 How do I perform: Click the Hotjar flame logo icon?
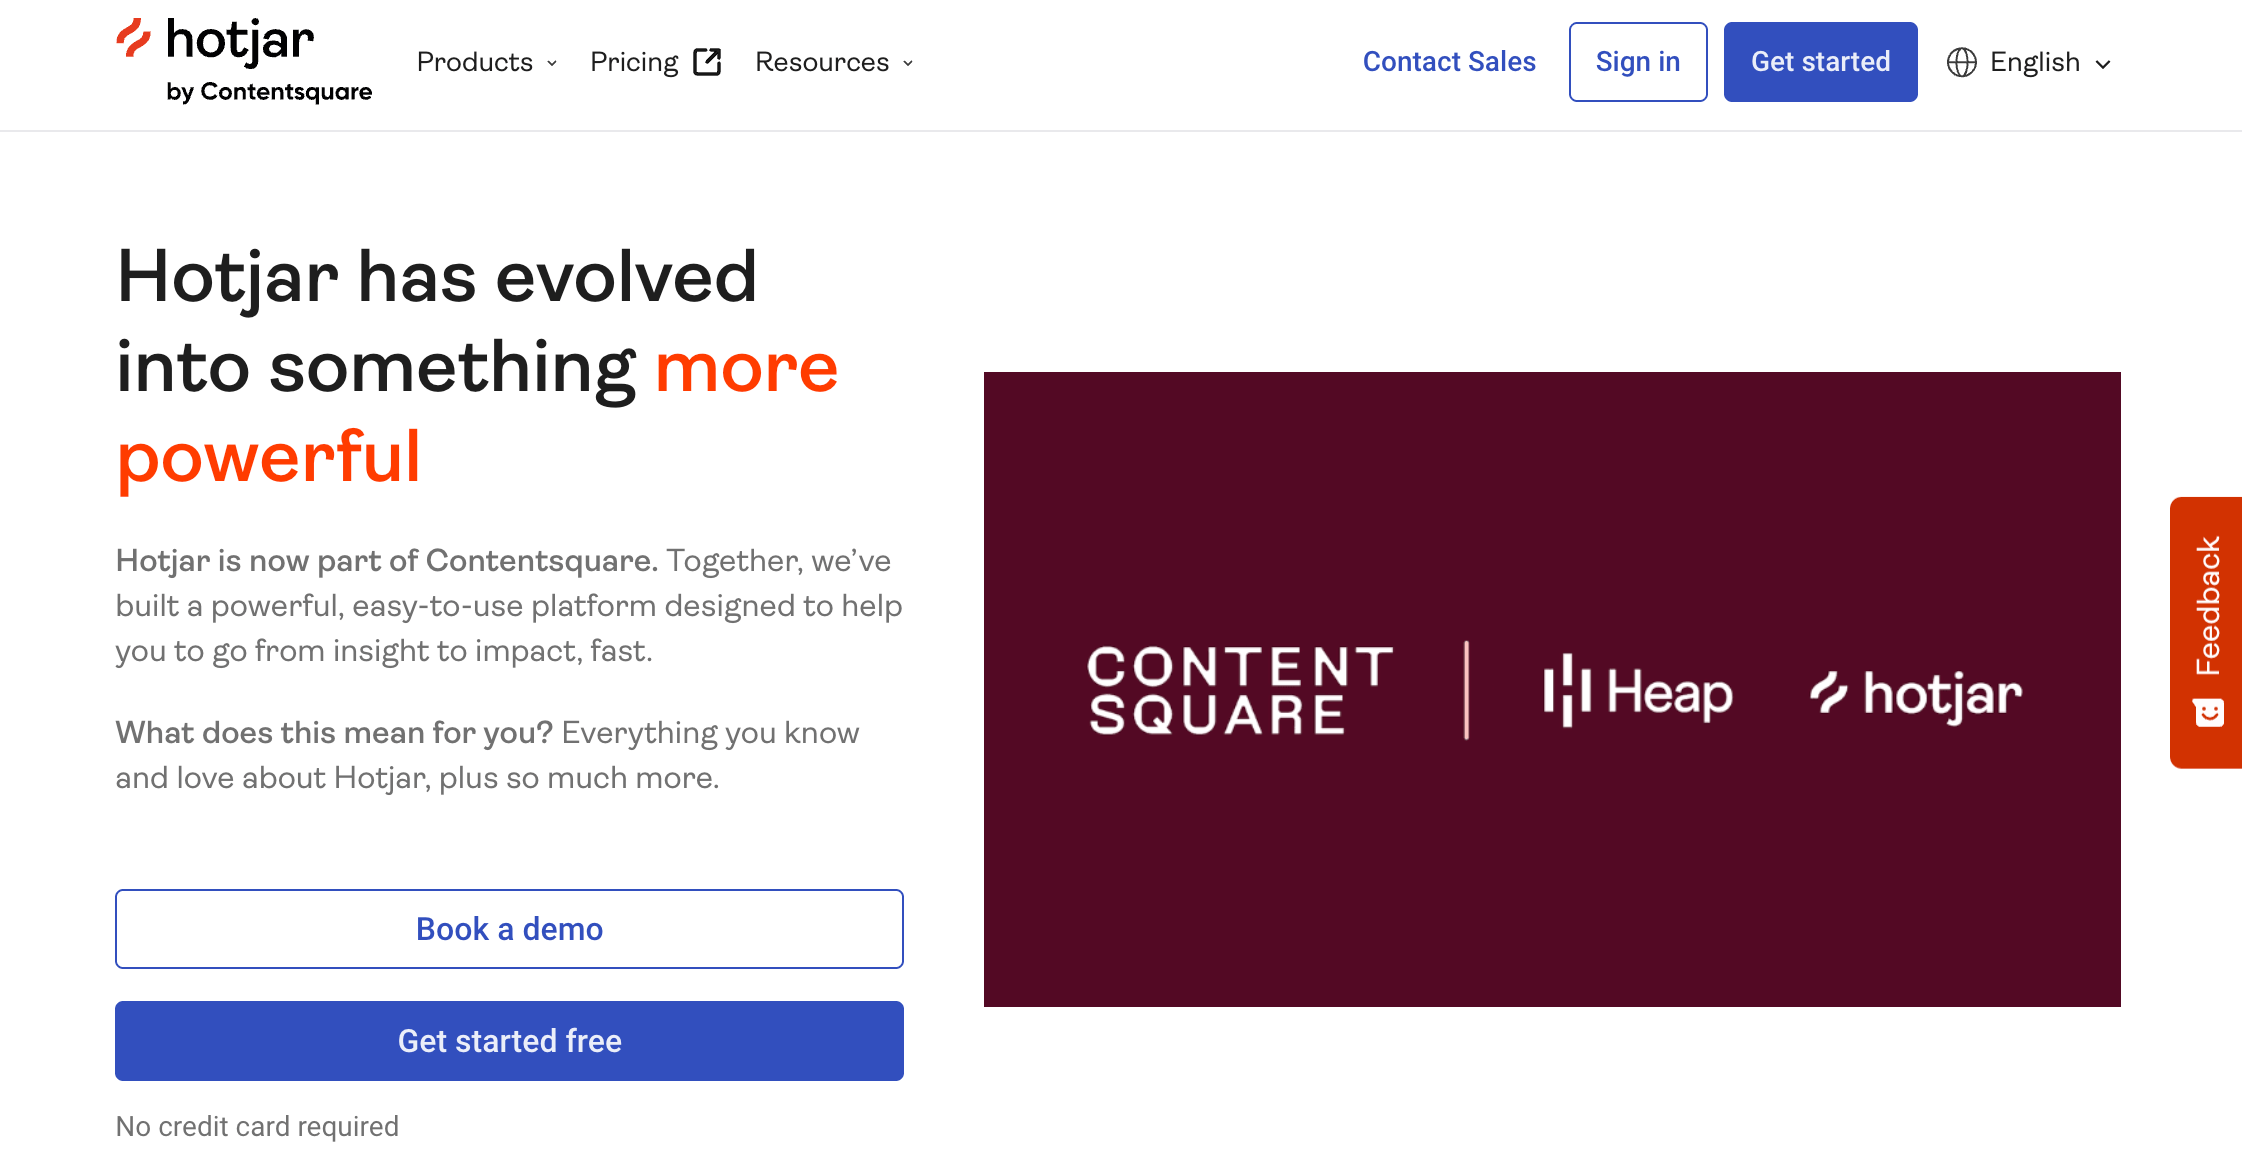[133, 39]
